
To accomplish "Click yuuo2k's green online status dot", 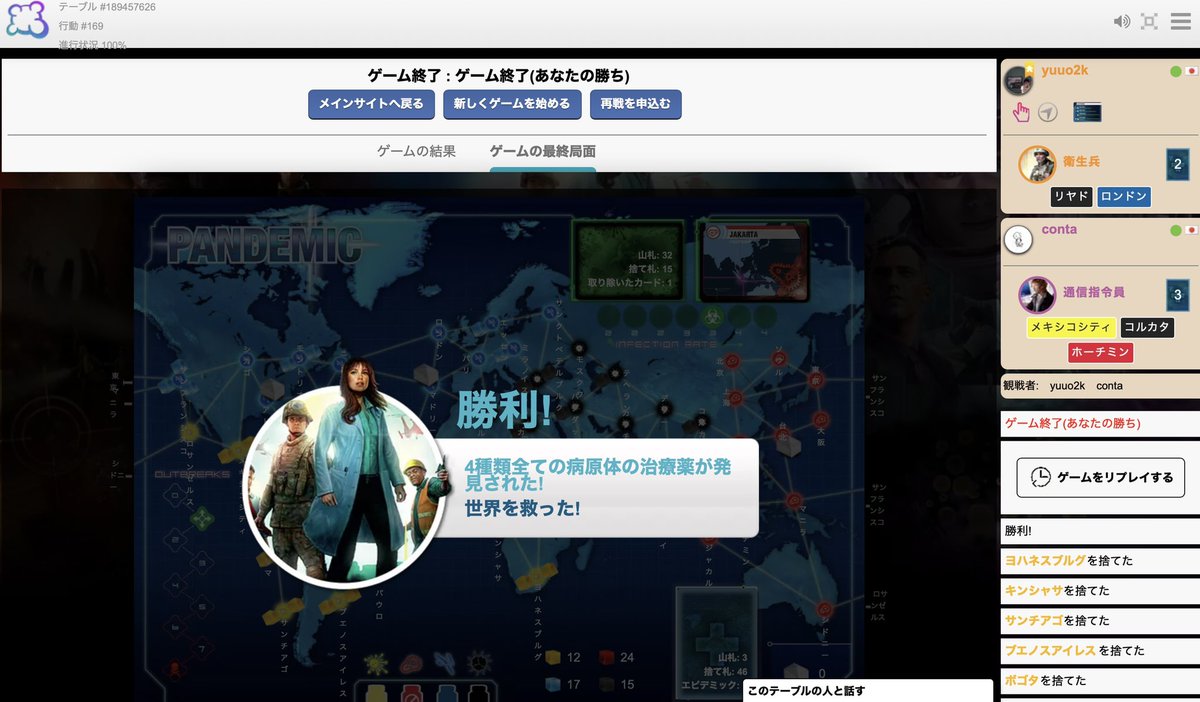I will (x=1176, y=71).
